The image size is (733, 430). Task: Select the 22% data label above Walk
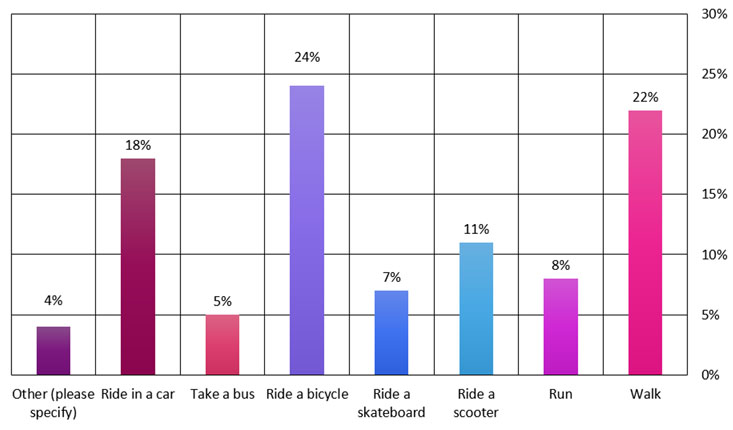[645, 97]
